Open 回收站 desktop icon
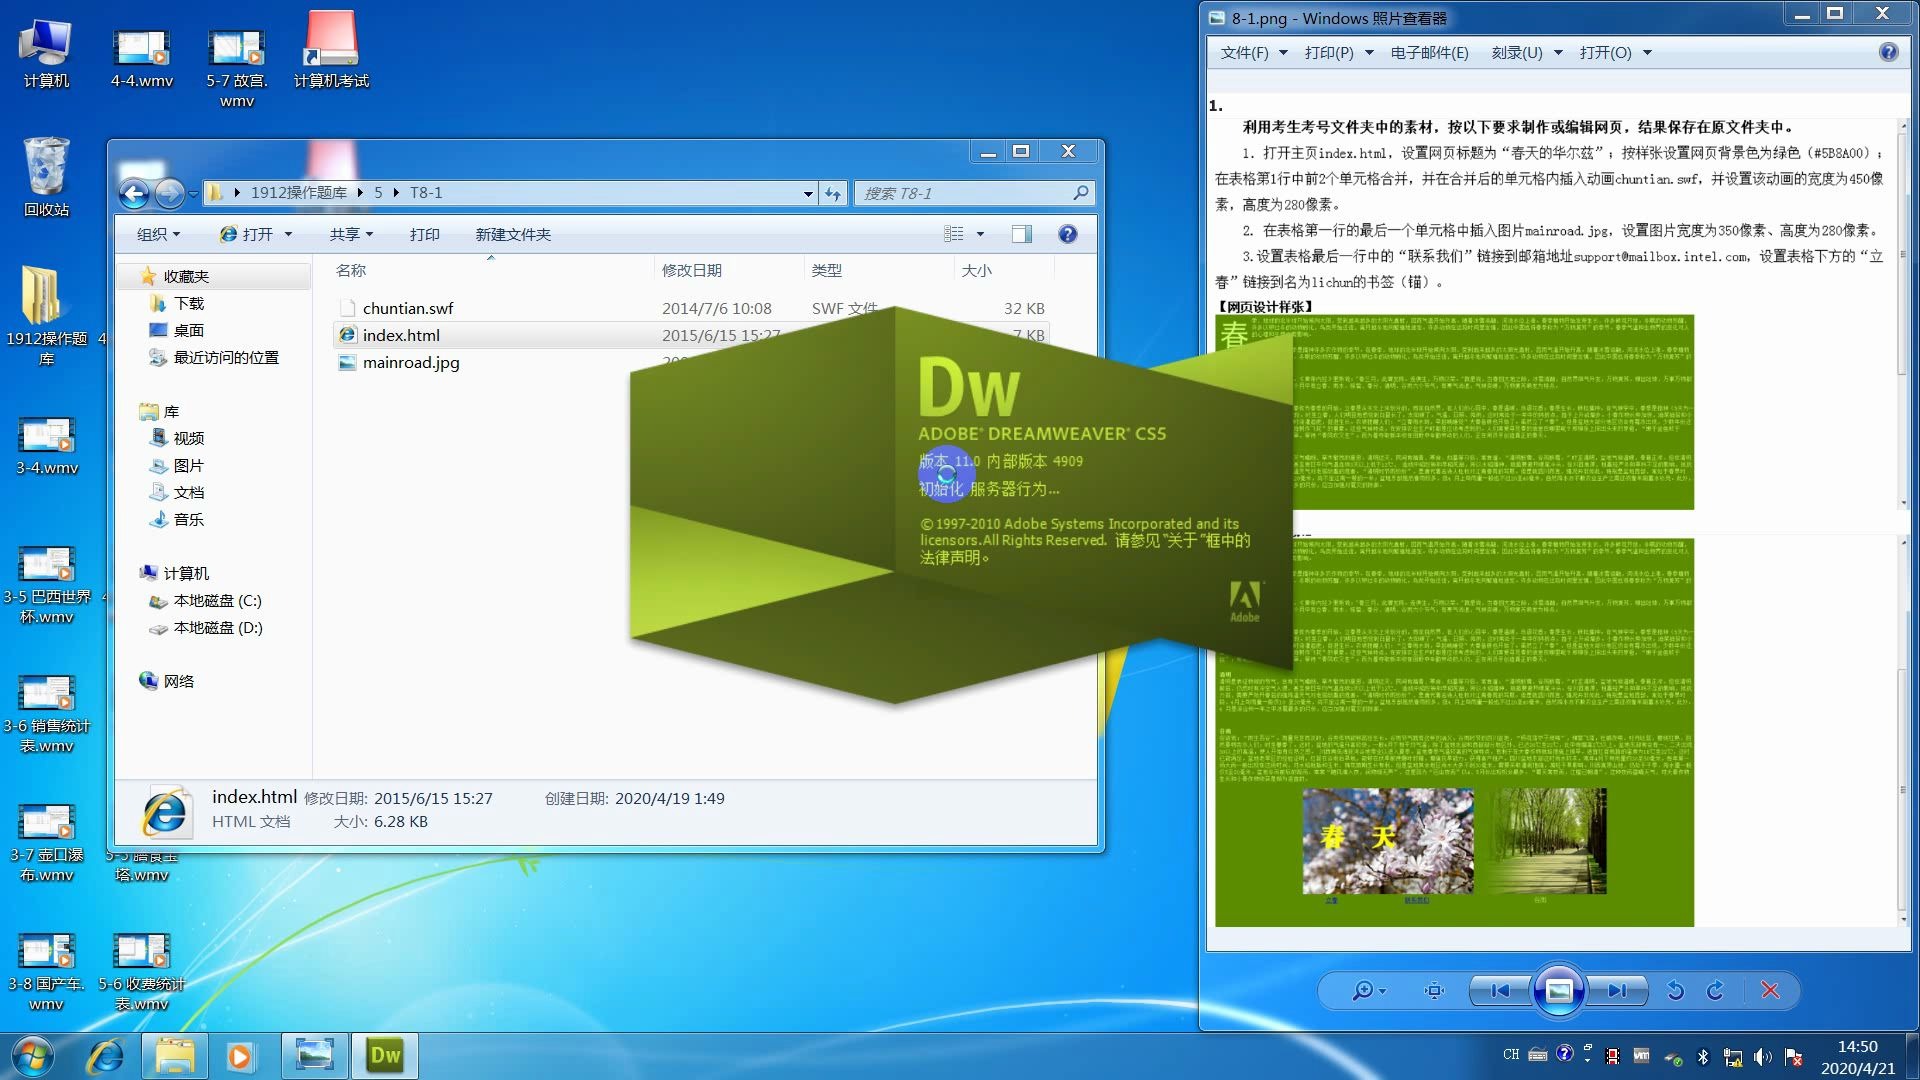 click(46, 177)
